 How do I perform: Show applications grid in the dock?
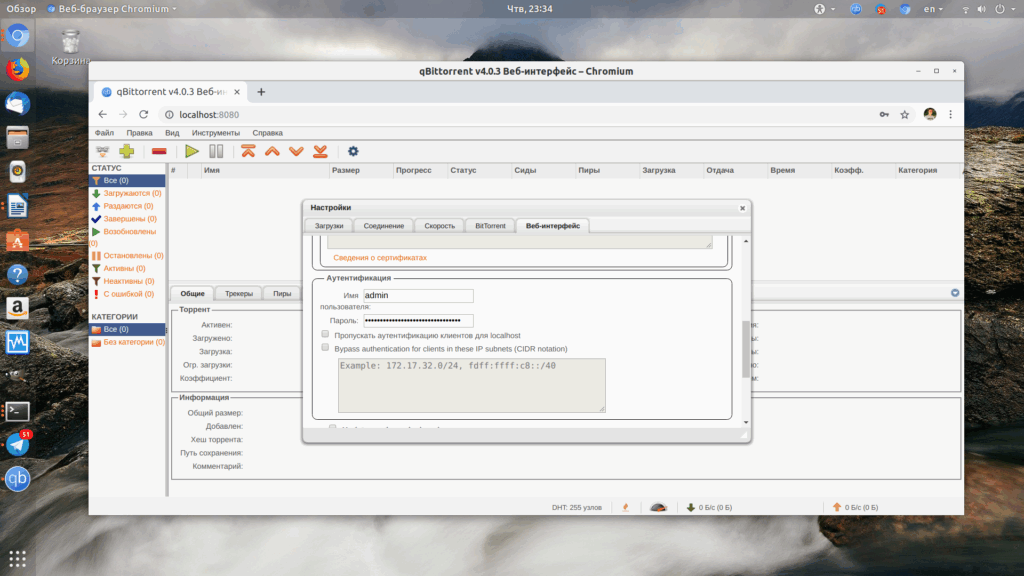click(x=18, y=559)
